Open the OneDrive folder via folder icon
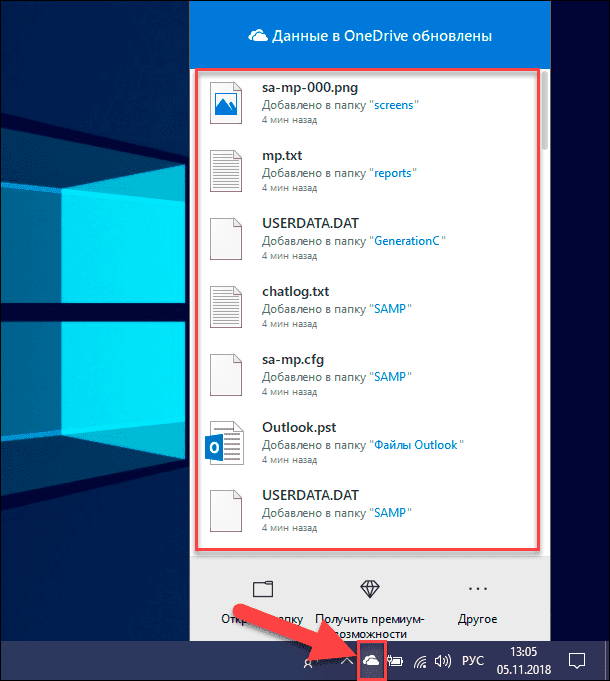The image size is (610, 681). tap(263, 589)
